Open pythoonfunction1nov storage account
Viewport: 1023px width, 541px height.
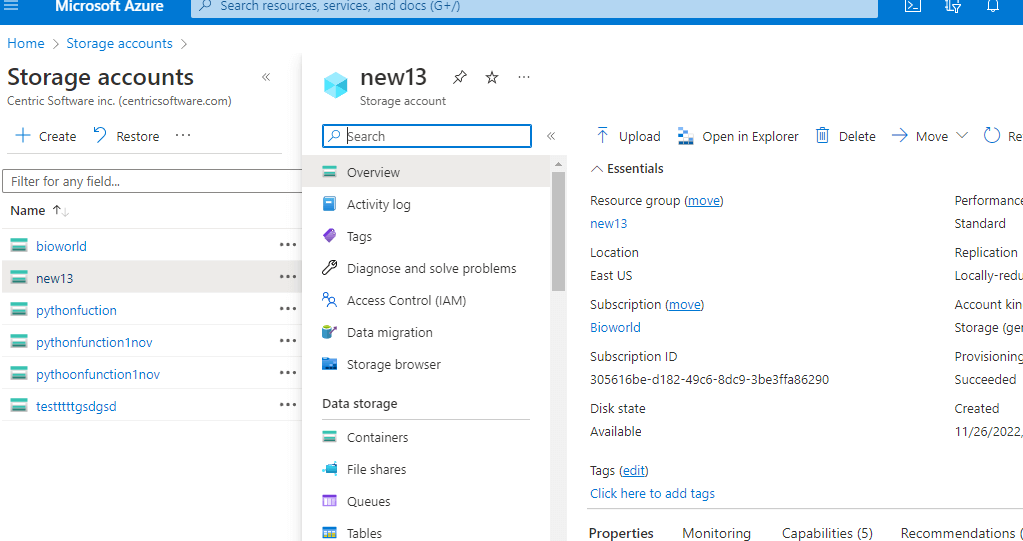pyautogui.click(x=98, y=374)
